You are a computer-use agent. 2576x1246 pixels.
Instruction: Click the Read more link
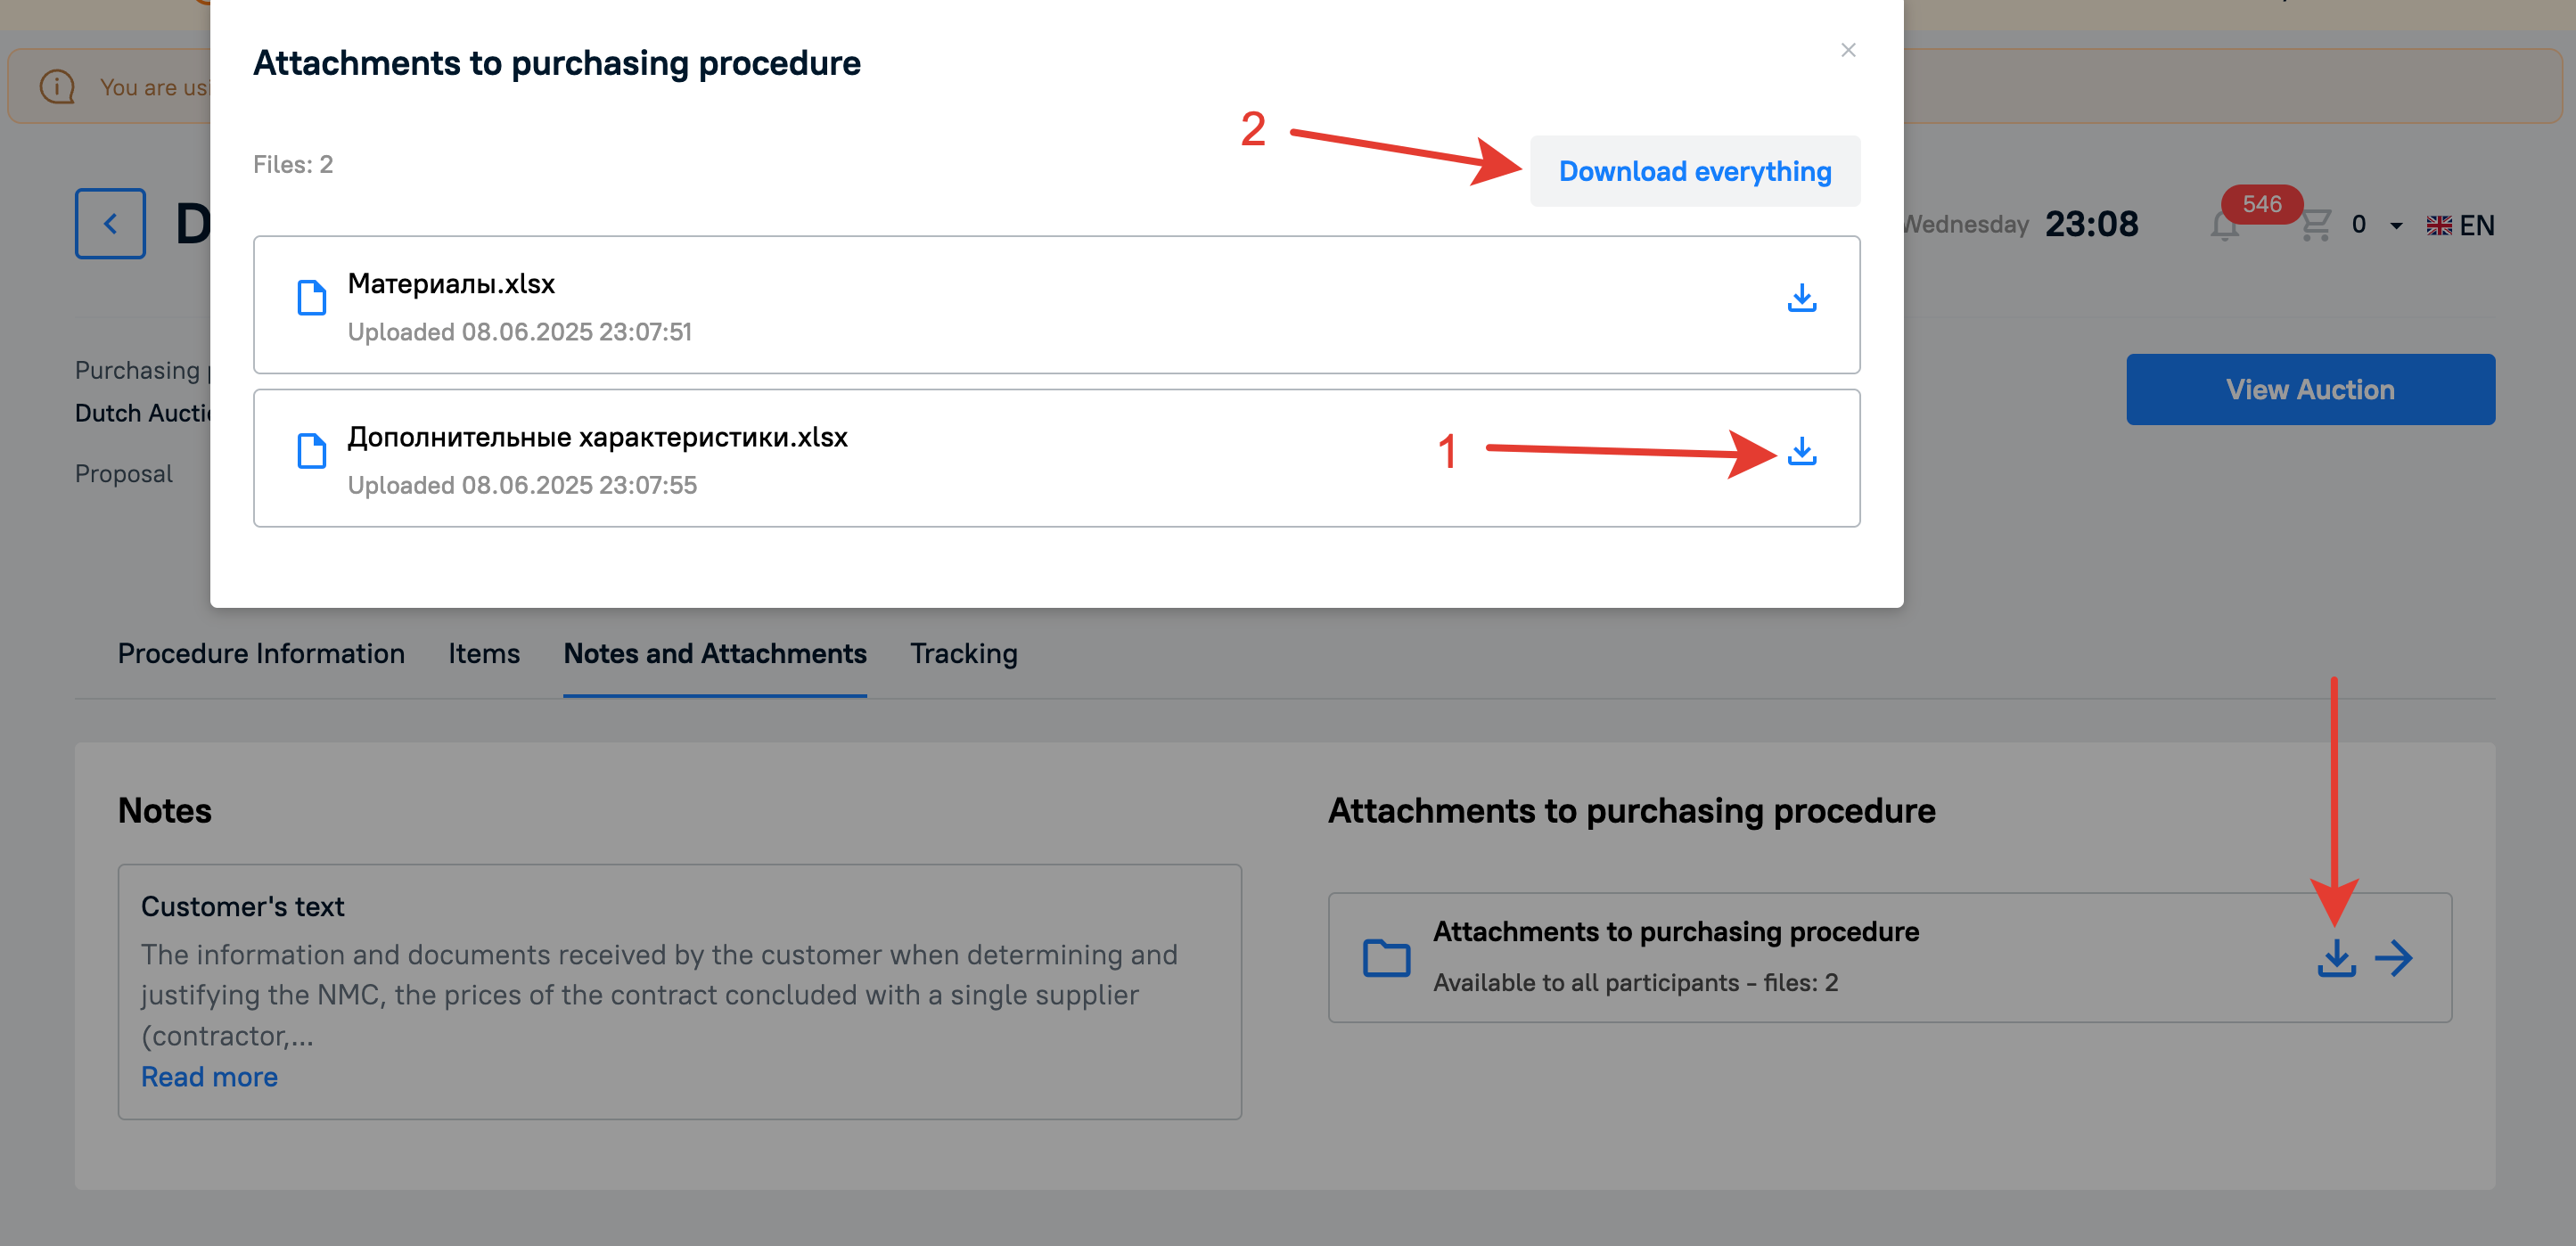(209, 1077)
